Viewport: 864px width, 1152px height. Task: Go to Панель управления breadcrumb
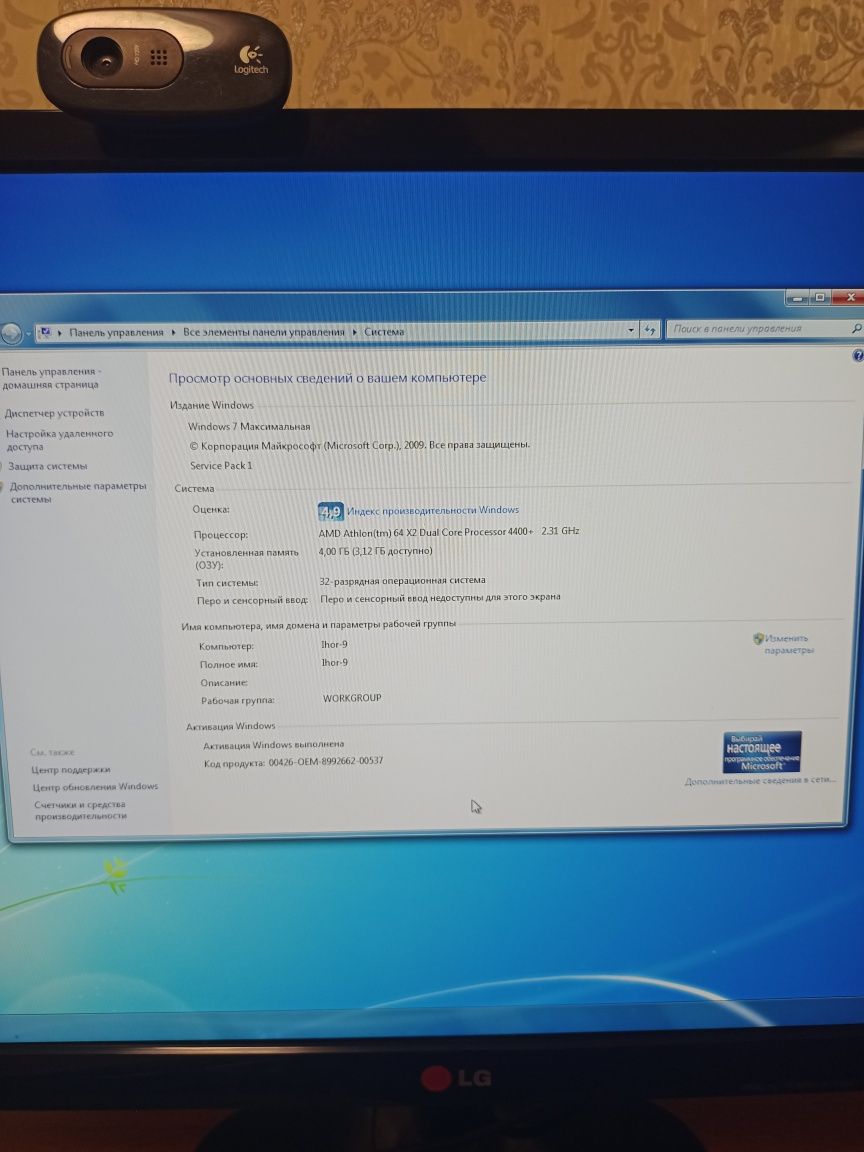[x=116, y=332]
